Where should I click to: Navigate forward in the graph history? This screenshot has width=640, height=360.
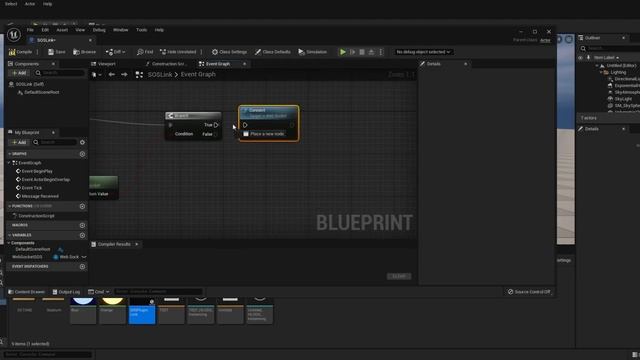(124, 75)
